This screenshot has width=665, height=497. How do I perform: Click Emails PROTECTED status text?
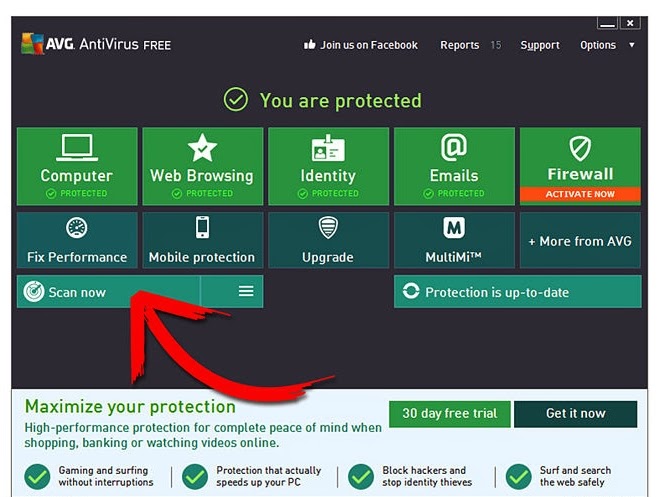coord(461,193)
